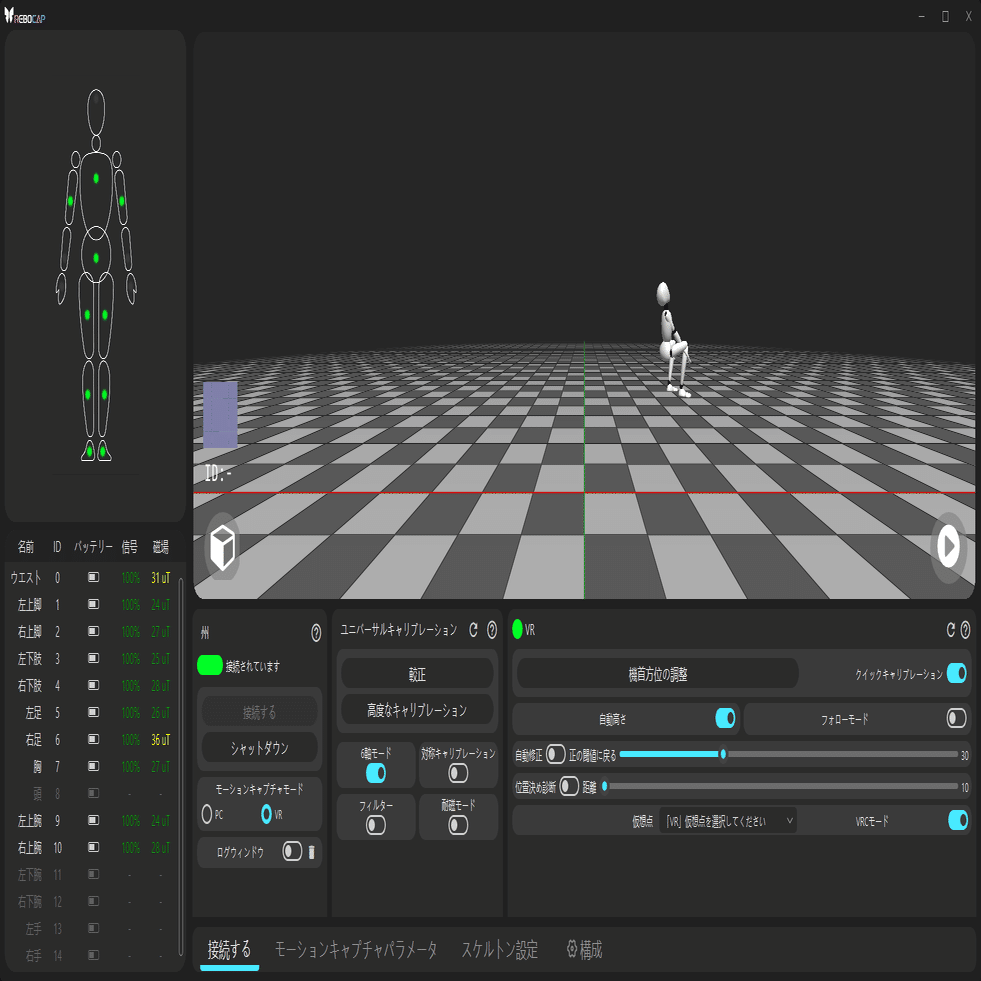Select the PC motion capture mode

click(x=208, y=814)
